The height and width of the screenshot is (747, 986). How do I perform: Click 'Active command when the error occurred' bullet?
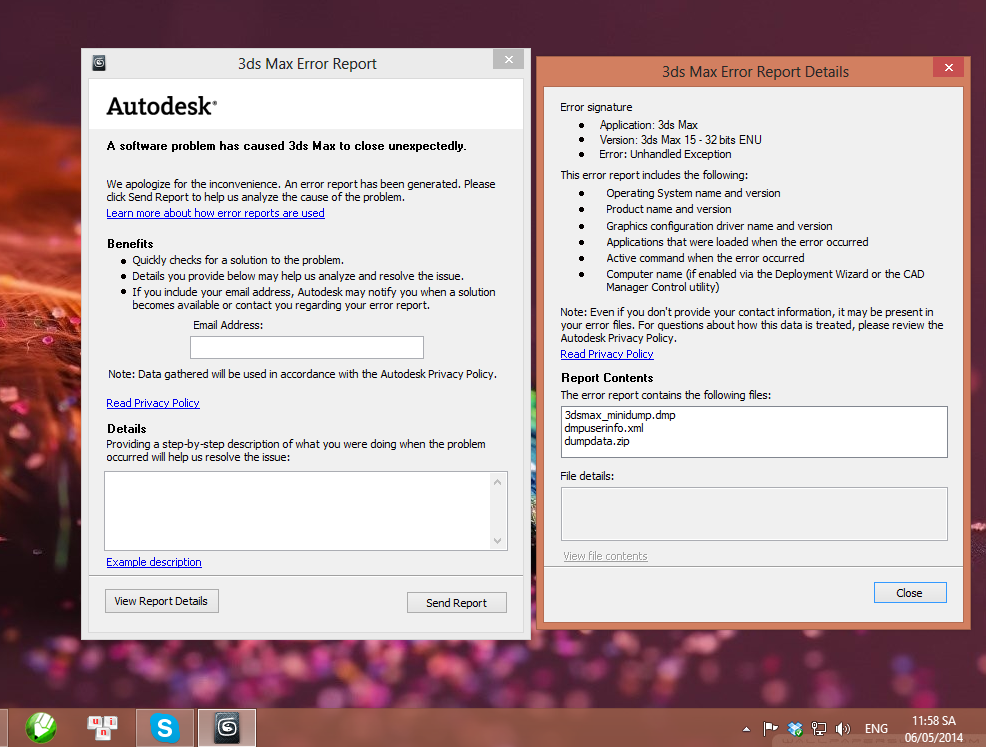[x=705, y=258]
